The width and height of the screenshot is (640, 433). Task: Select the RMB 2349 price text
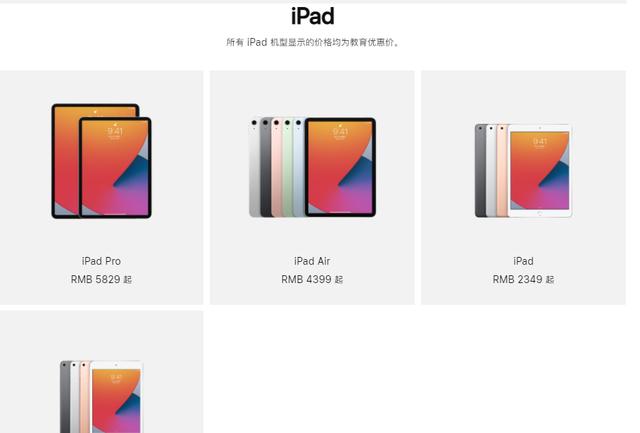tap(523, 280)
